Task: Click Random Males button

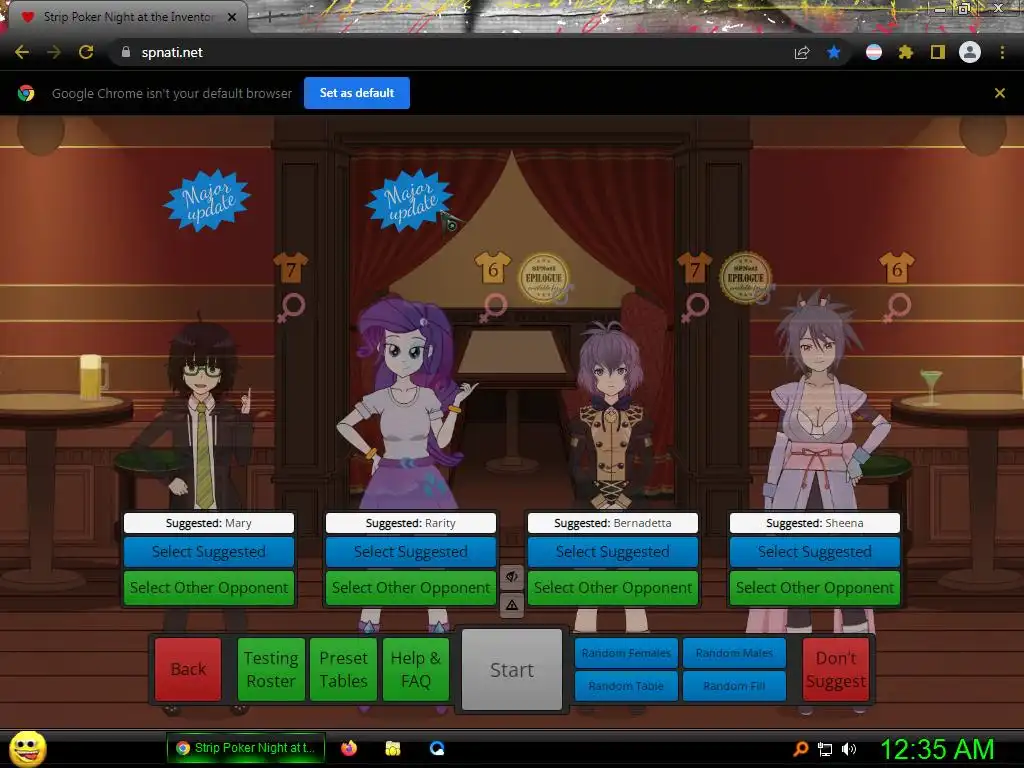Action: (734, 653)
